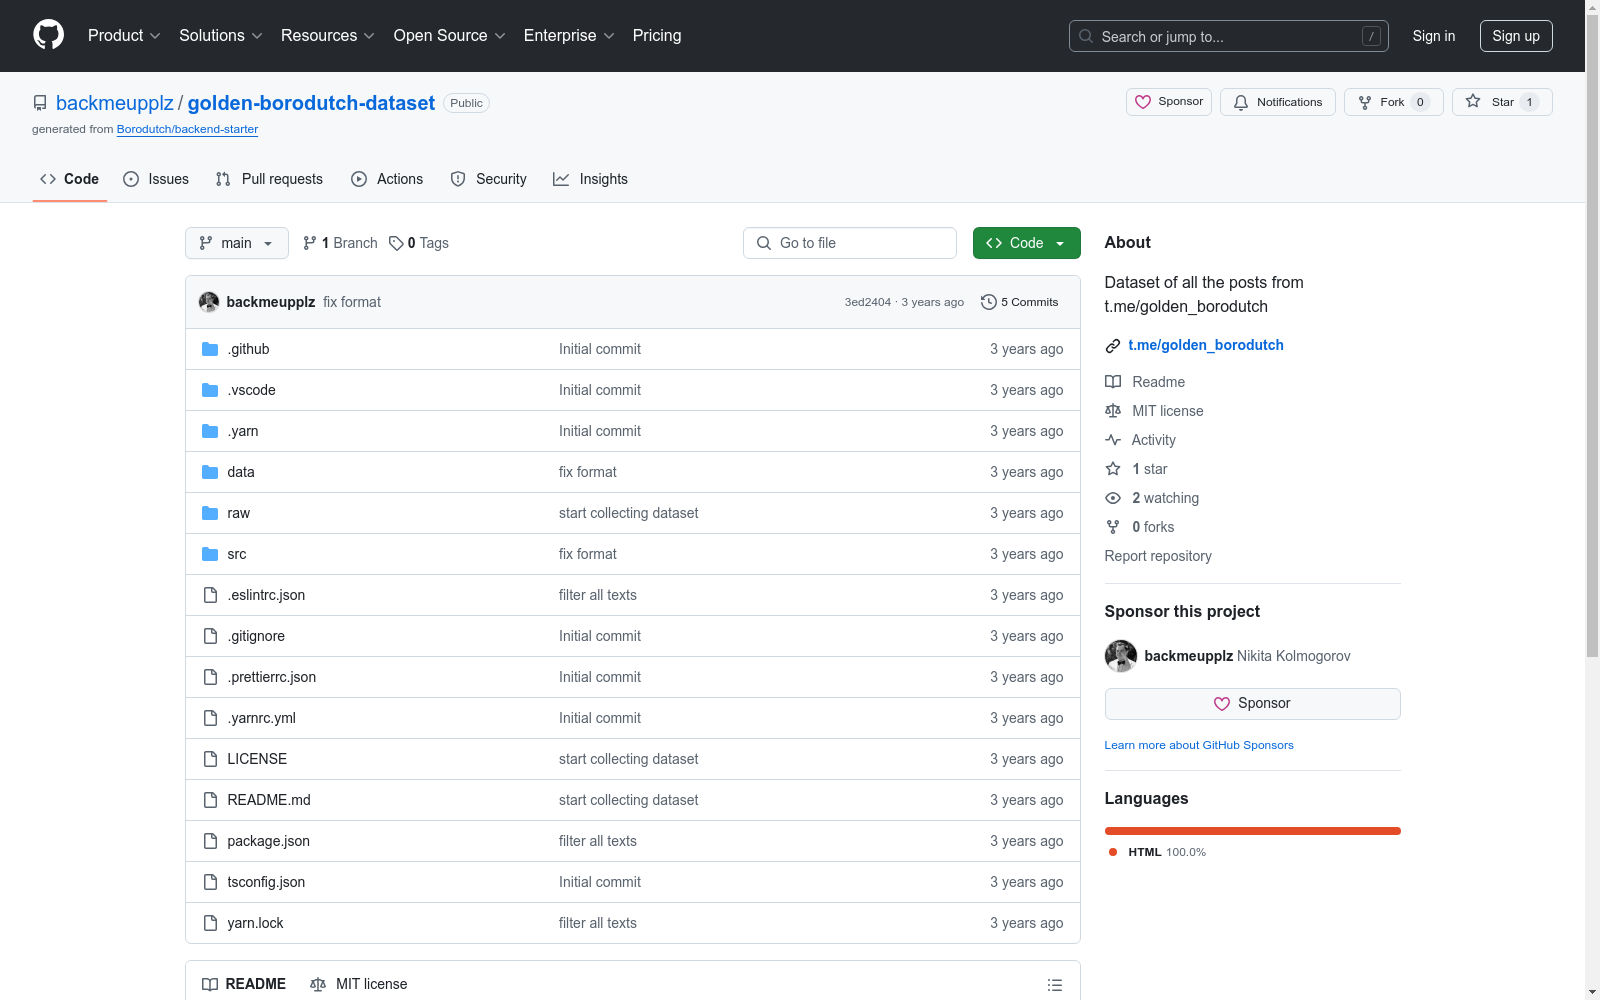The width and height of the screenshot is (1600, 1000).
Task: Click the GitHub logo icon
Action: click(48, 35)
